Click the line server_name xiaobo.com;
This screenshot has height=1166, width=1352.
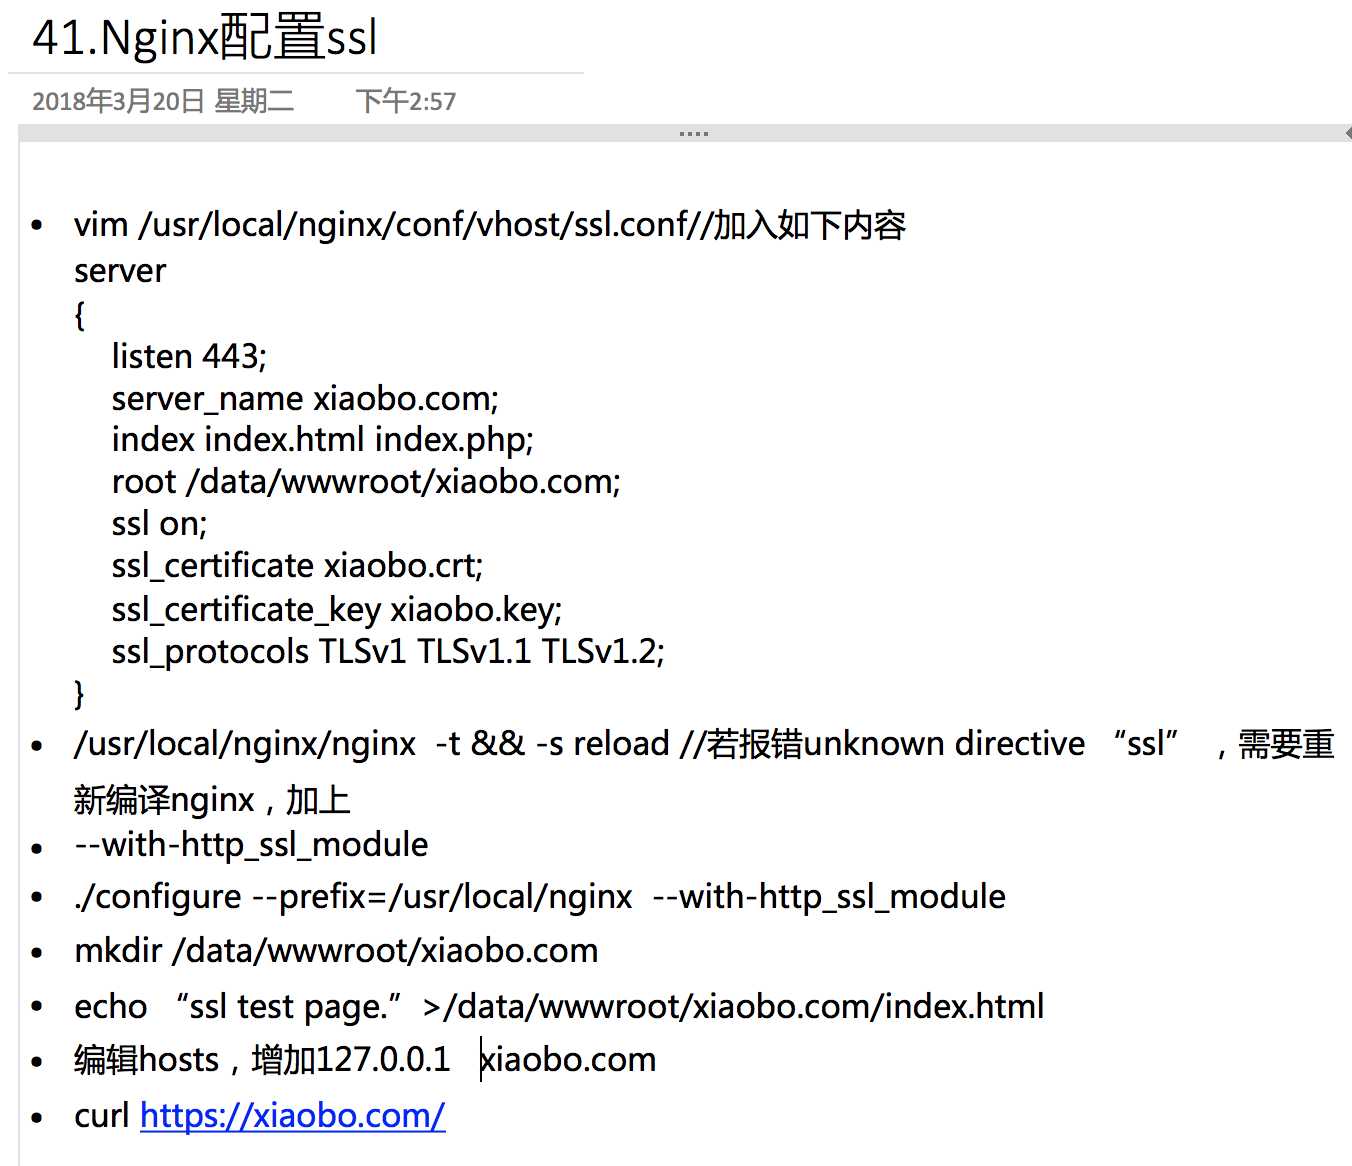pyautogui.click(x=305, y=399)
